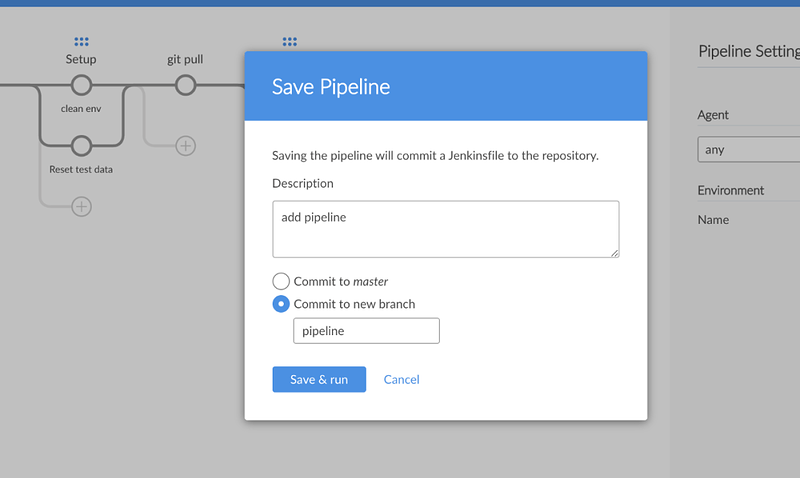Select the clean env stage node circle
The width and height of the screenshot is (800, 478).
coord(82,85)
